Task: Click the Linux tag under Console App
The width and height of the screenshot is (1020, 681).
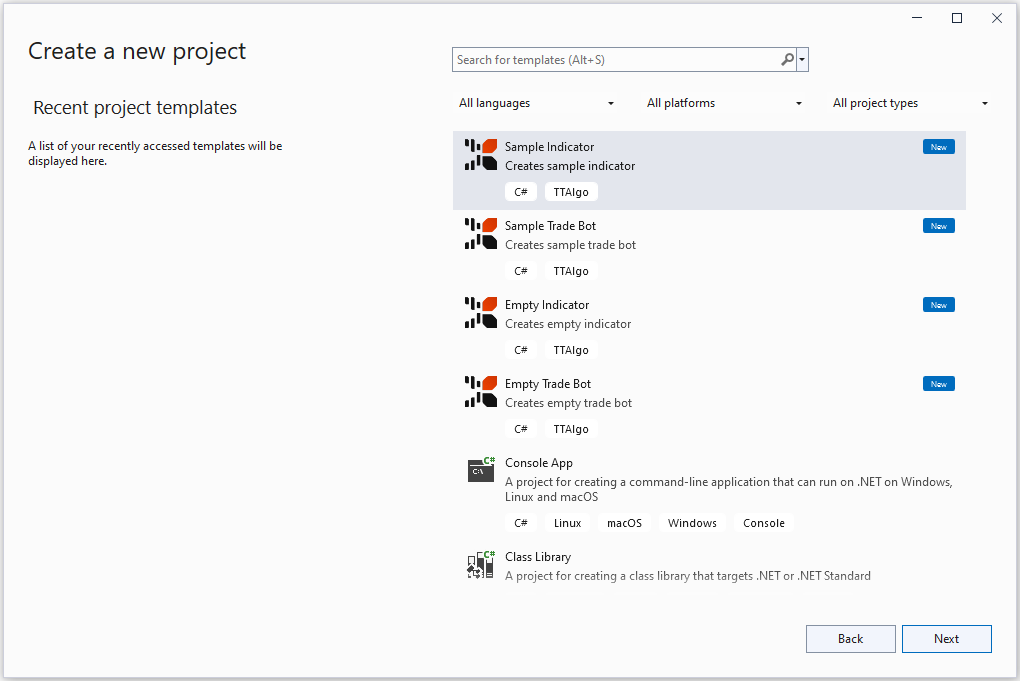Action: [x=567, y=523]
